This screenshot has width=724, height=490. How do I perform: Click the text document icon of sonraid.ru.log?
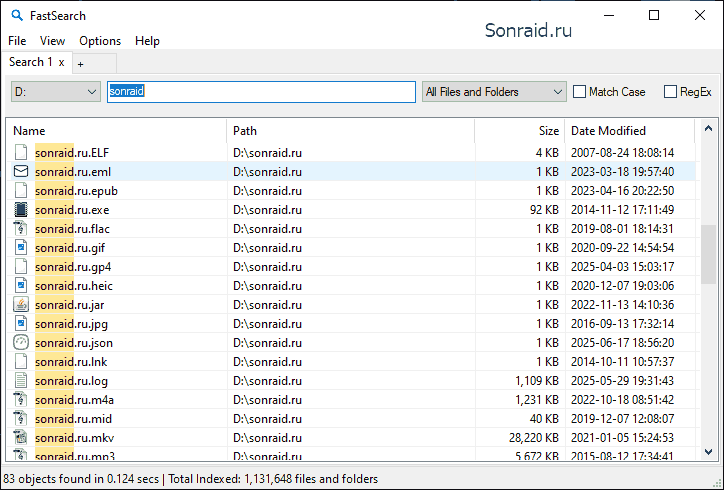21,381
